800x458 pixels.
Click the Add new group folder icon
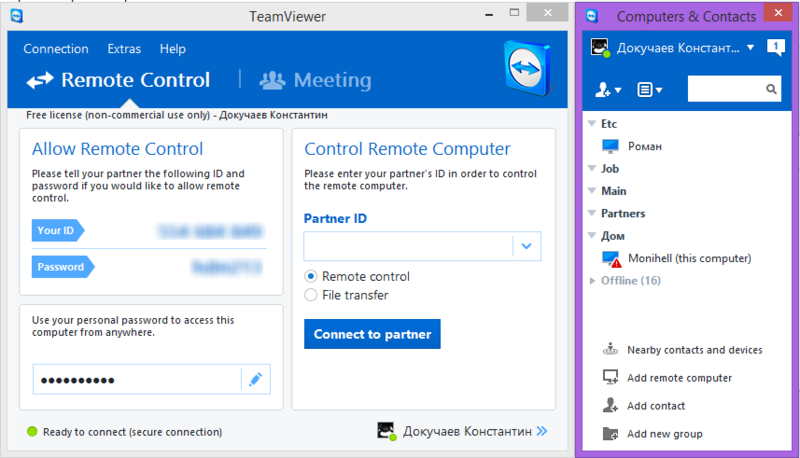coord(610,434)
